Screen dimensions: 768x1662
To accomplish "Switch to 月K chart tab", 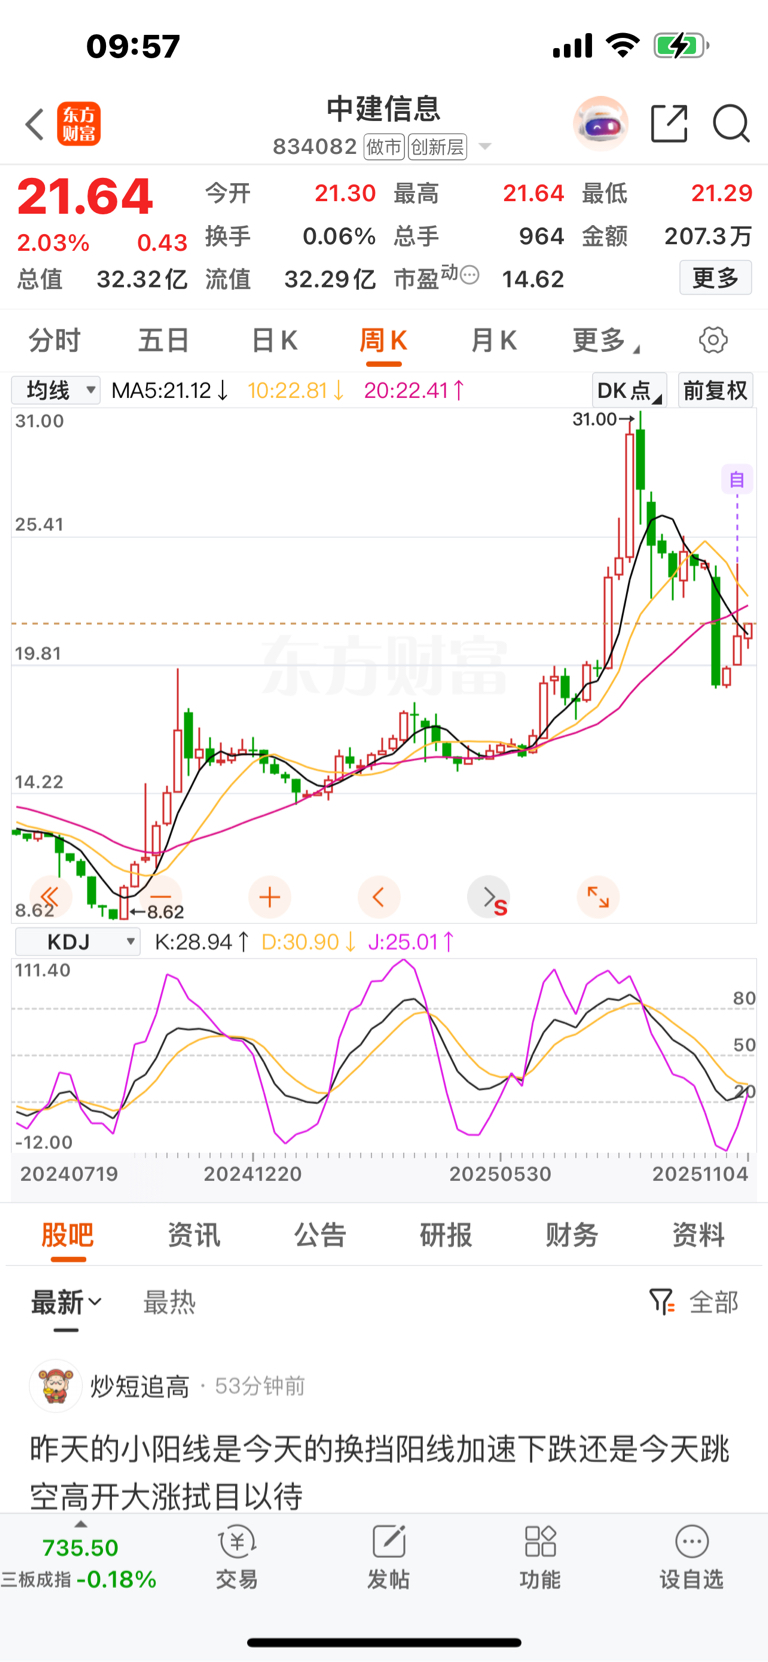I will [x=493, y=341].
